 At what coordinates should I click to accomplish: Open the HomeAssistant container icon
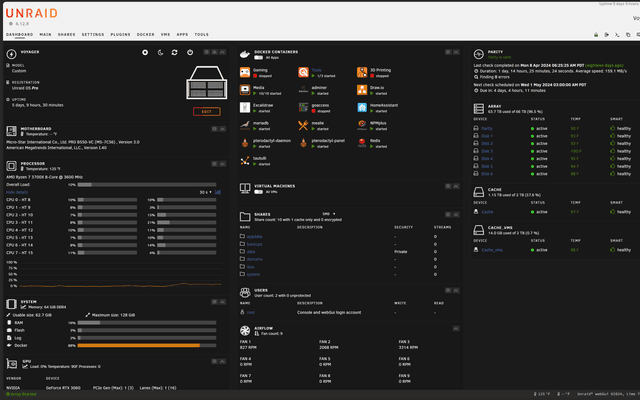(362, 107)
